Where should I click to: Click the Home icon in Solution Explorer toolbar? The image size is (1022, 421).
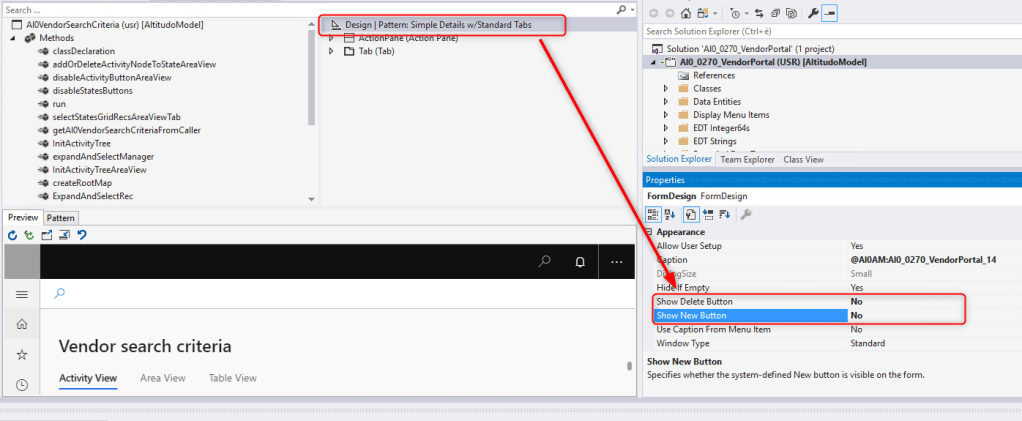(685, 13)
